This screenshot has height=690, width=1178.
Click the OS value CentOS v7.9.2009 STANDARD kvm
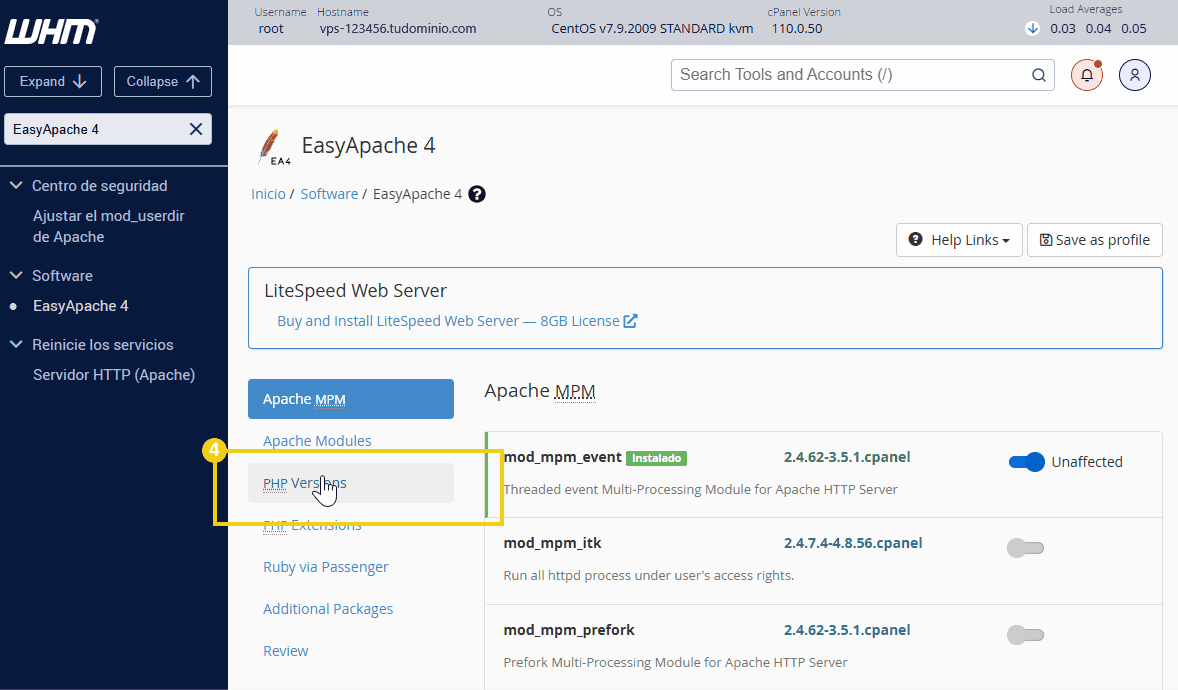coord(652,29)
